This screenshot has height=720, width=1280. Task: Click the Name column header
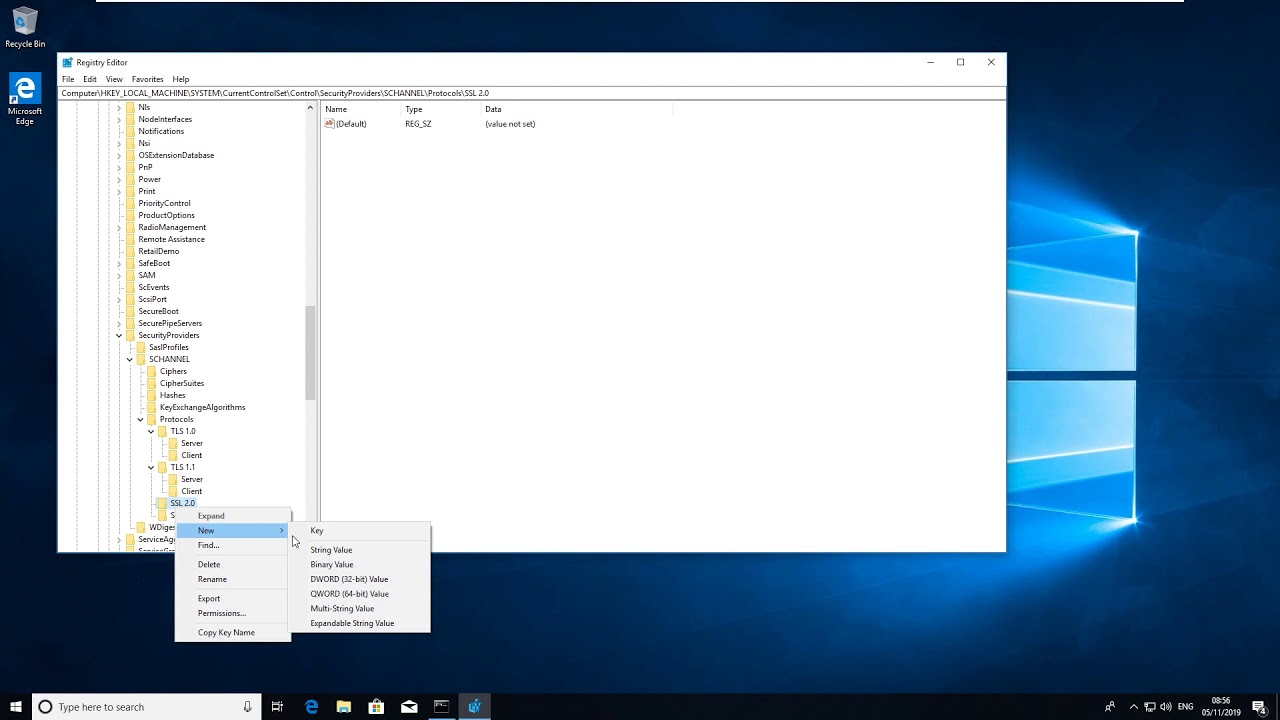click(360, 109)
